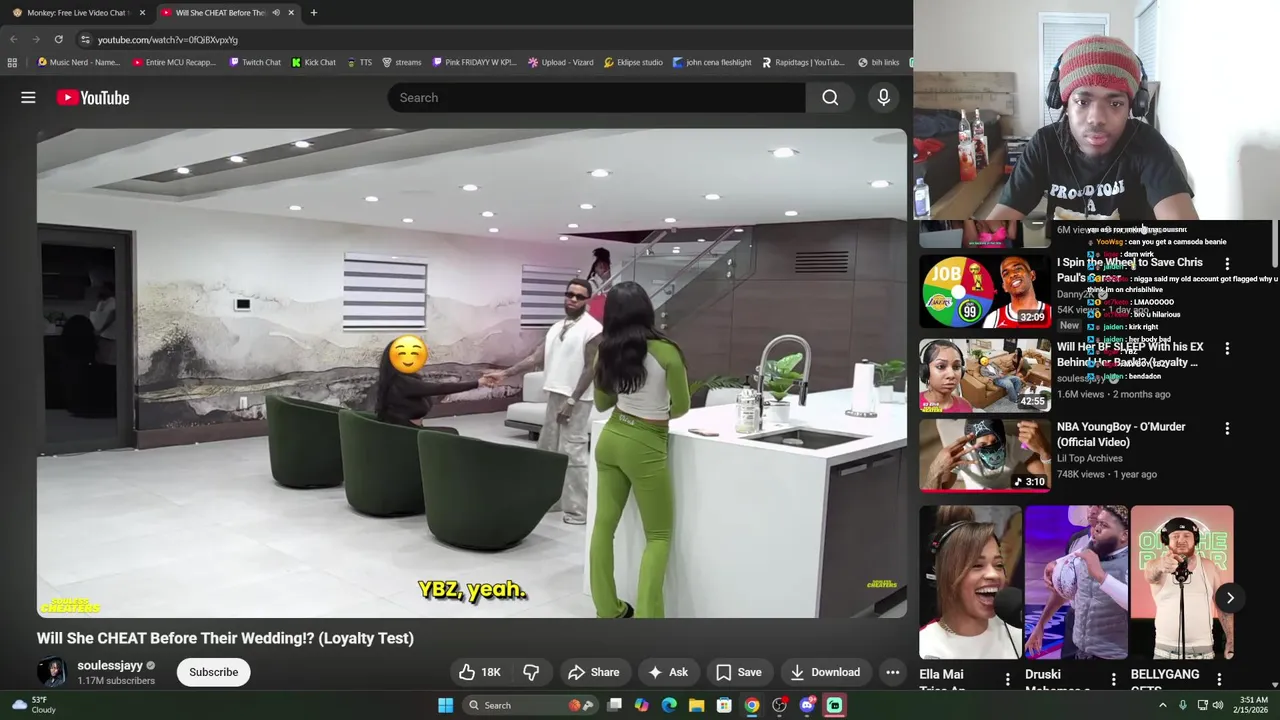Viewport: 1280px width, 720px height.
Task: Open soulessjayy channel name link
Action: coord(110,665)
